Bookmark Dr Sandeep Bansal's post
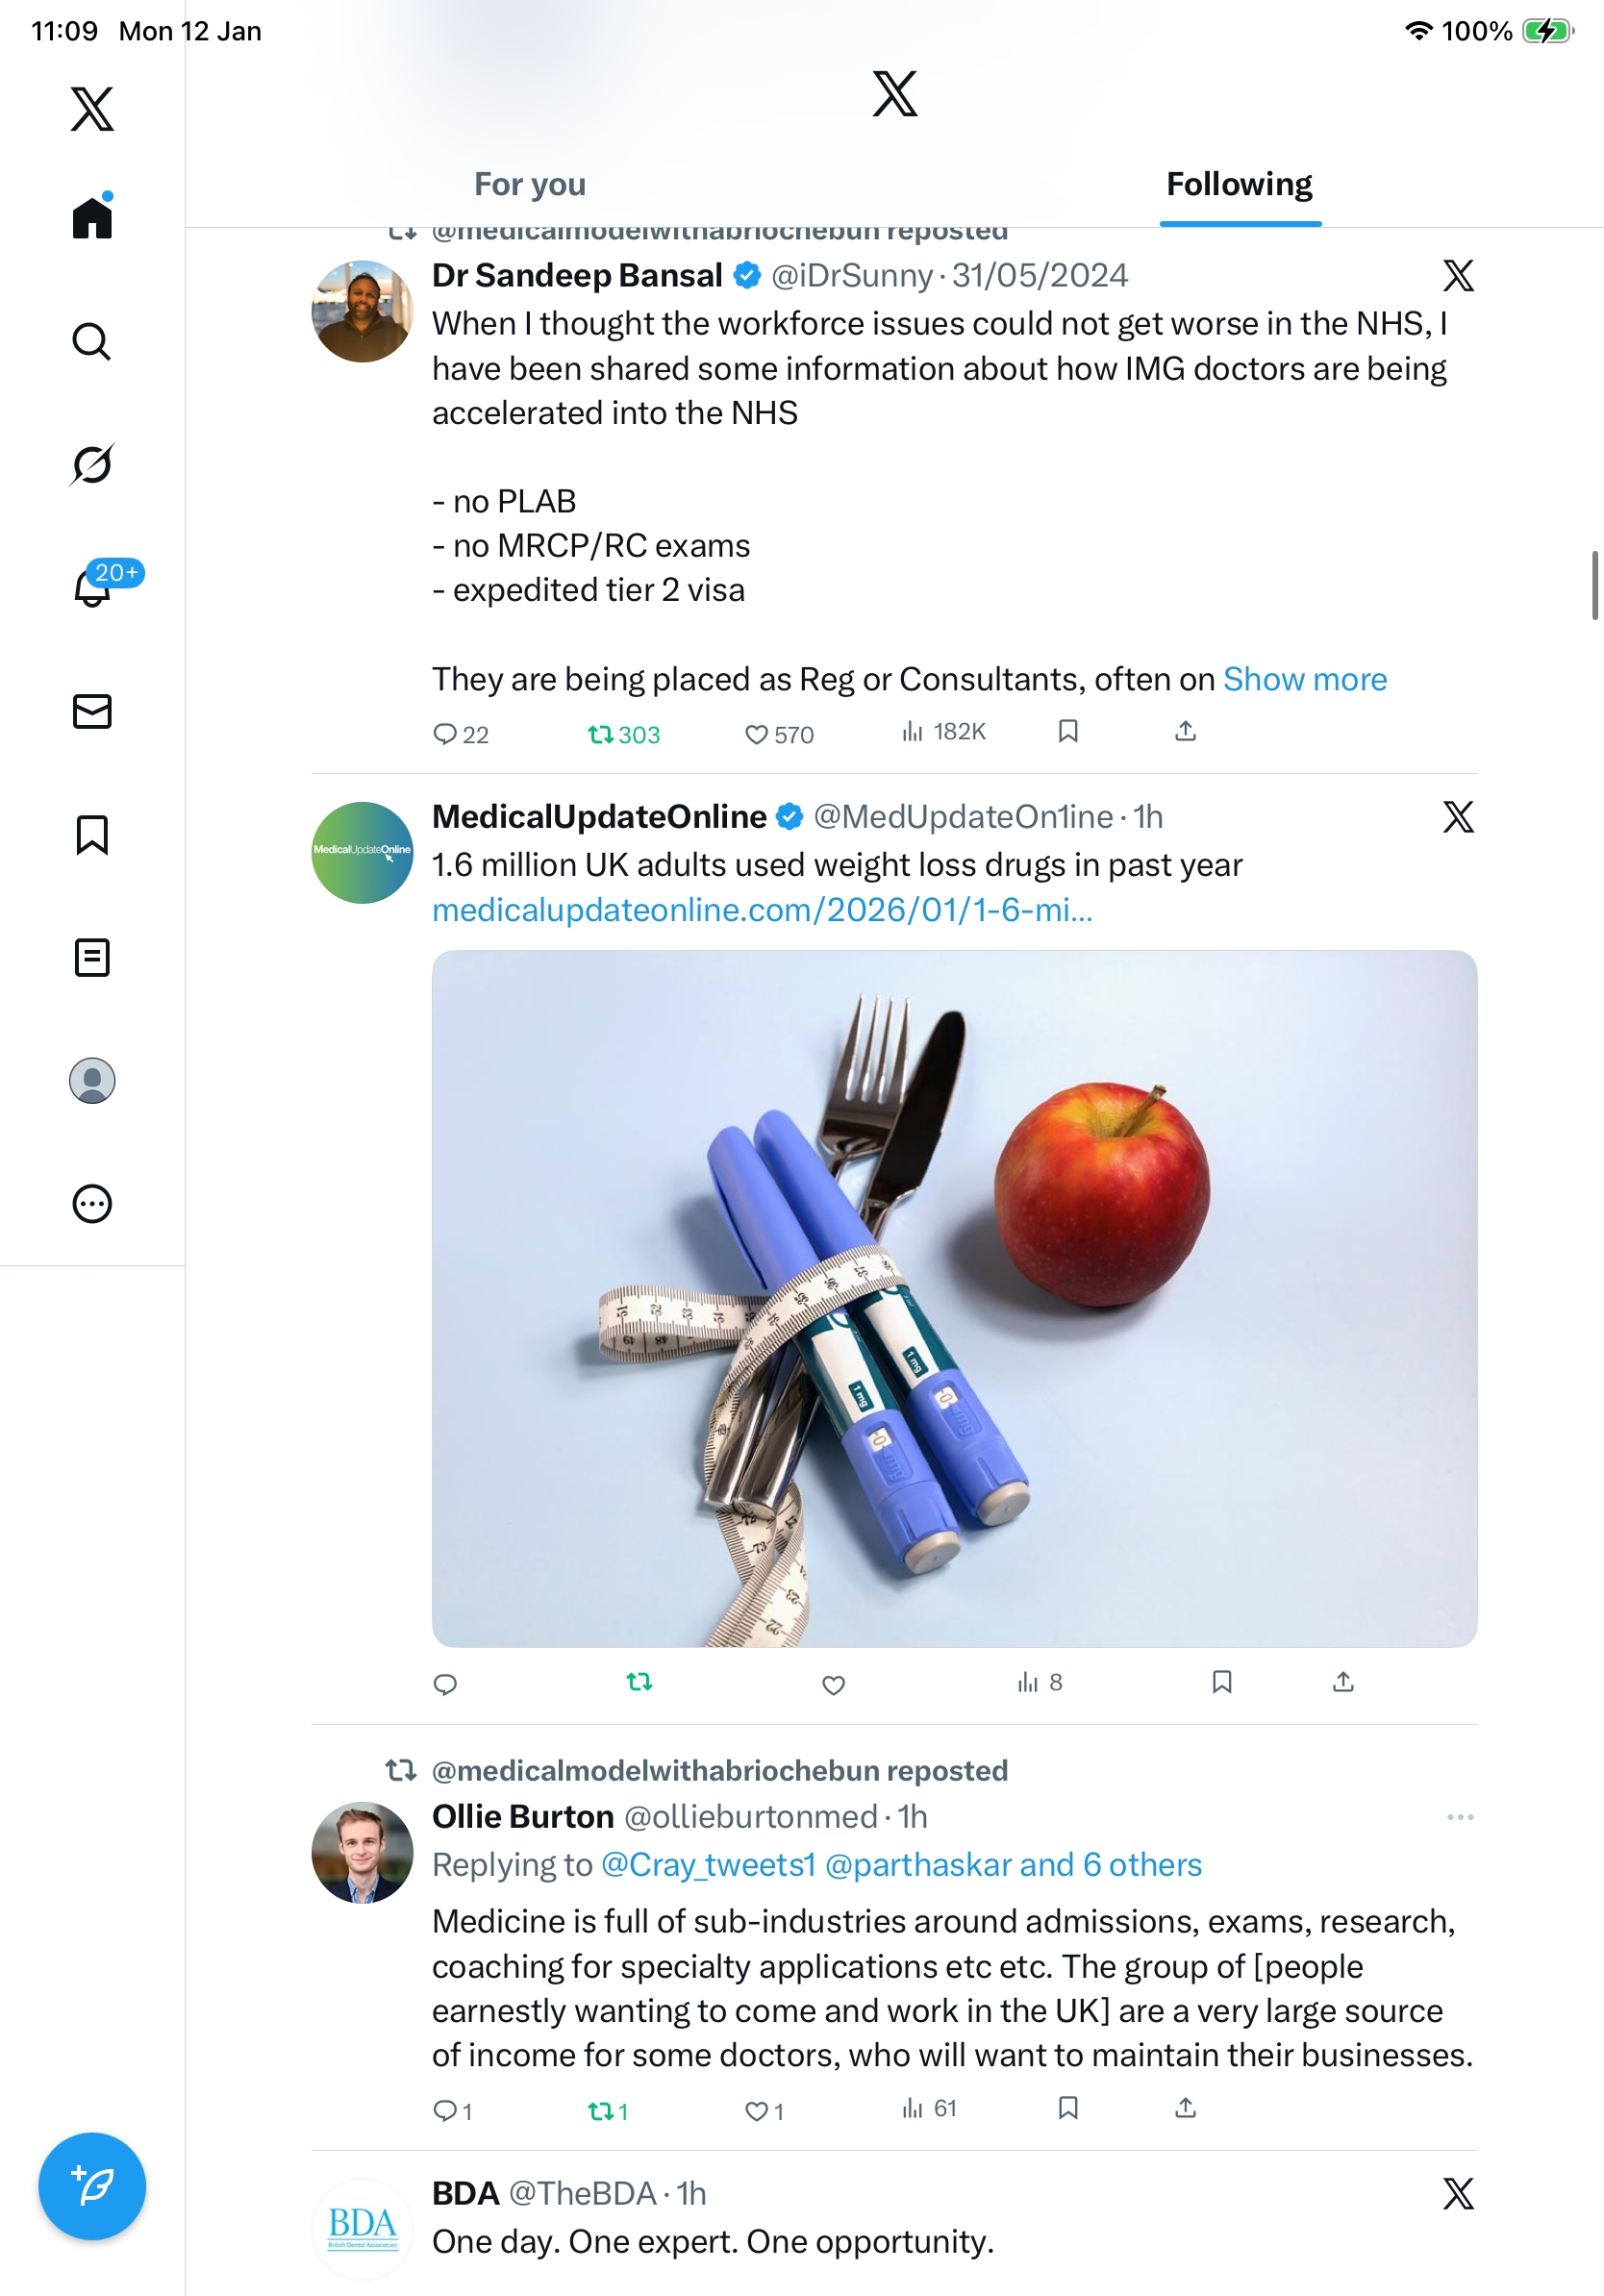Screen dimensions: 1604x2296 click(x=1068, y=732)
